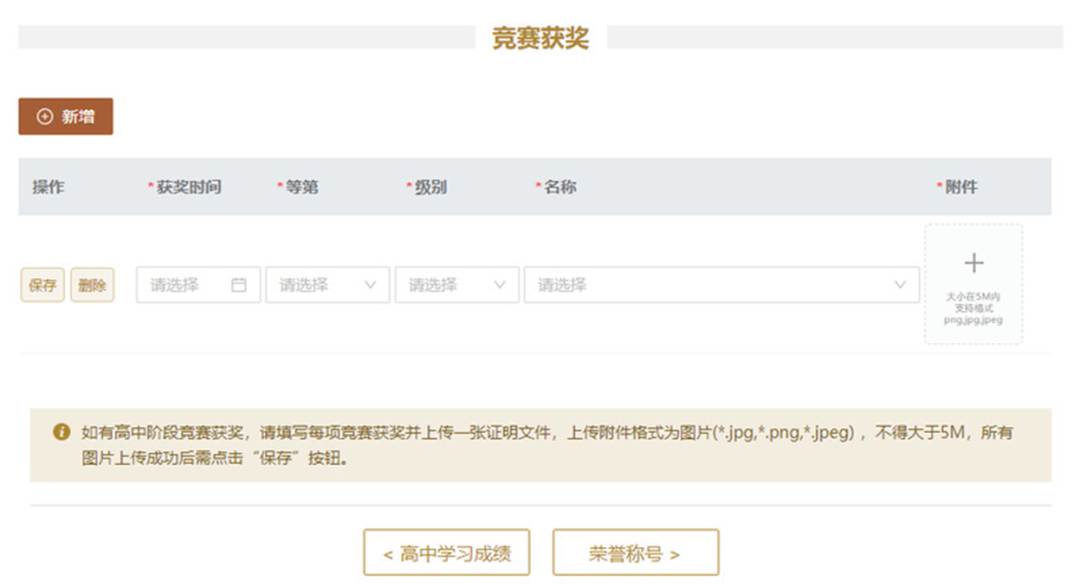The width and height of the screenshot is (1080, 588).
Task: Click the 保存 button to save the row
Action: 41,284
